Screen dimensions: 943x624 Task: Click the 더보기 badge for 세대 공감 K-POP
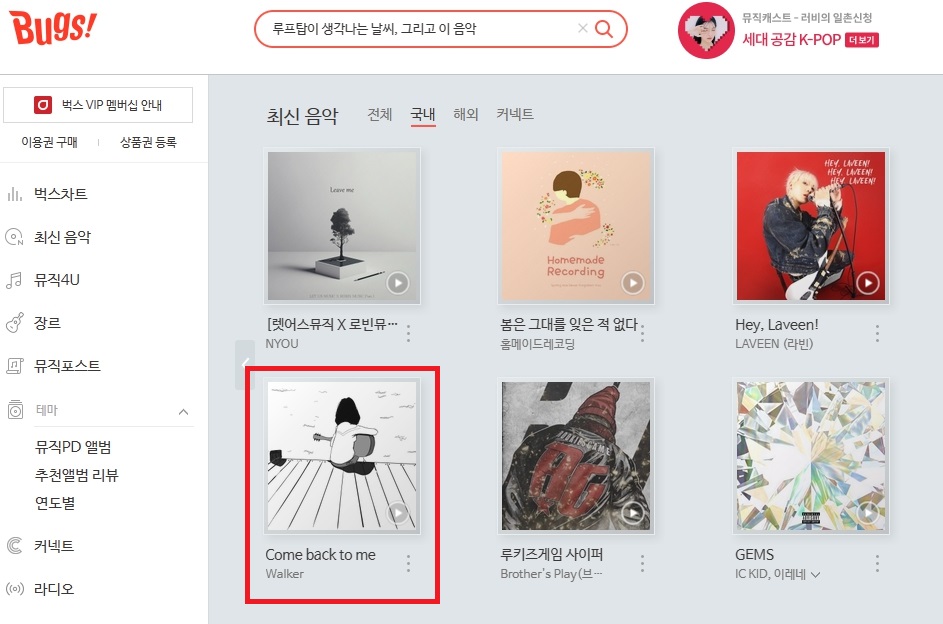pyautogui.click(x=862, y=40)
